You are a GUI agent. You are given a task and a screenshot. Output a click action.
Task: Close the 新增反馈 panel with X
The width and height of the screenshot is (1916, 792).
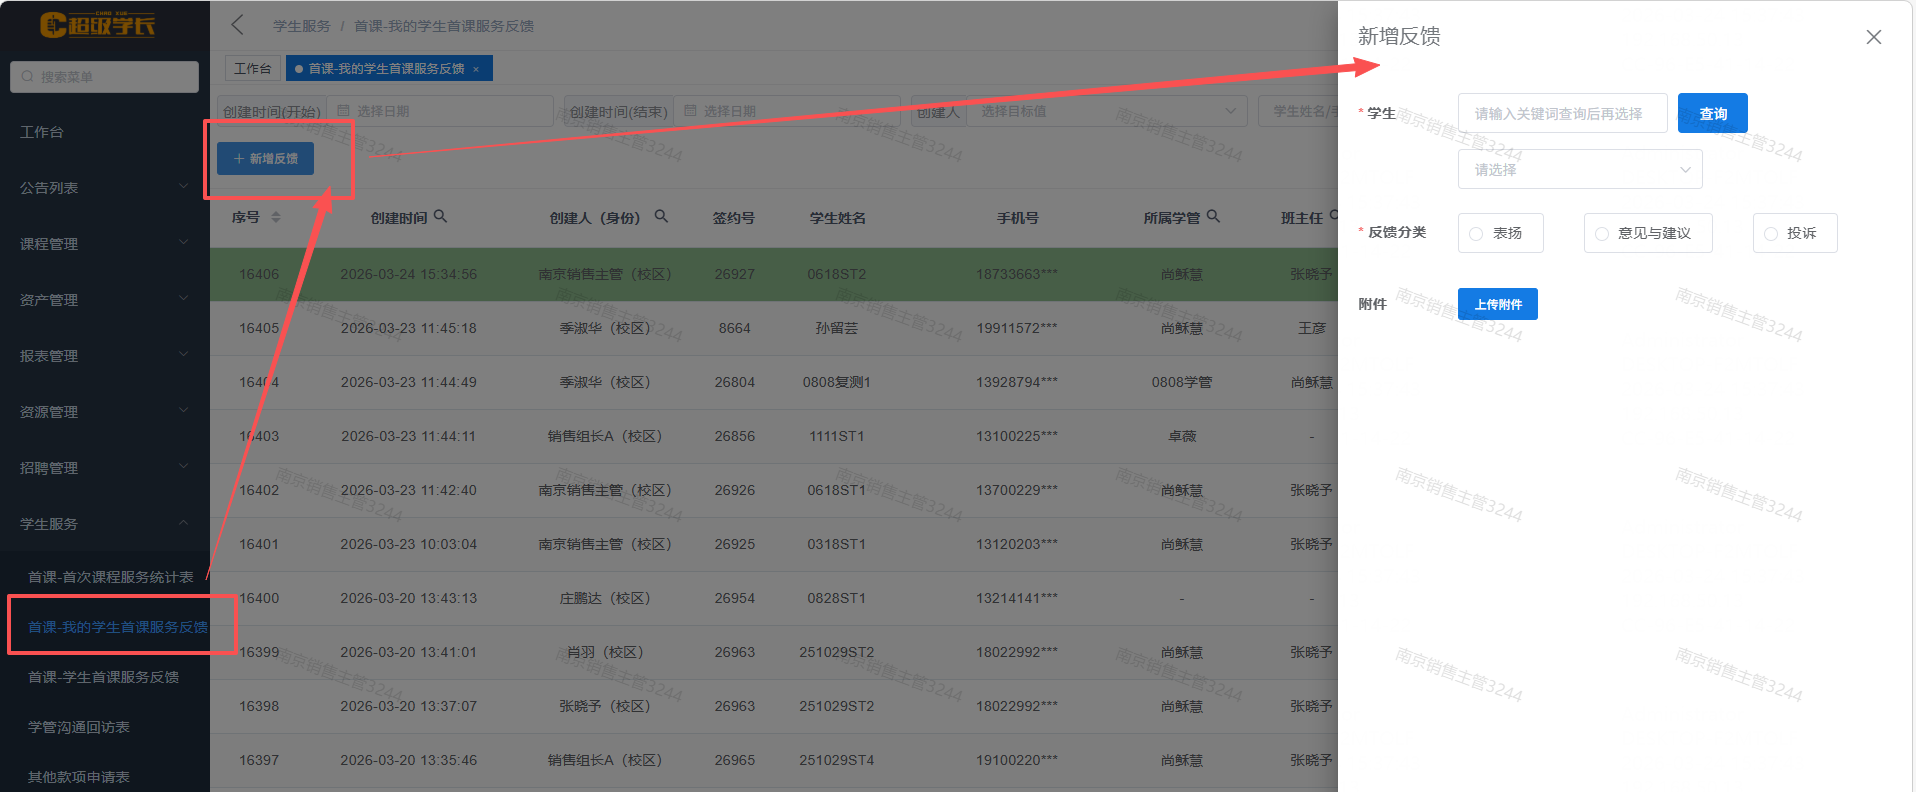[x=1873, y=37]
